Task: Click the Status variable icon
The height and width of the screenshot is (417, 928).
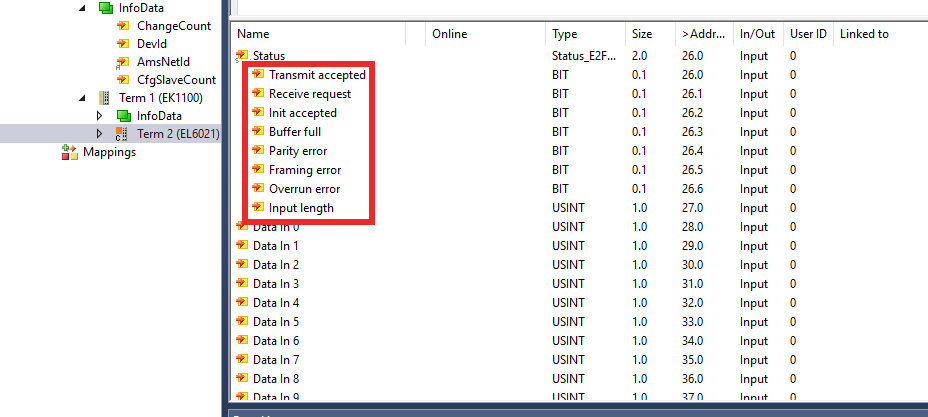Action: (x=242, y=56)
